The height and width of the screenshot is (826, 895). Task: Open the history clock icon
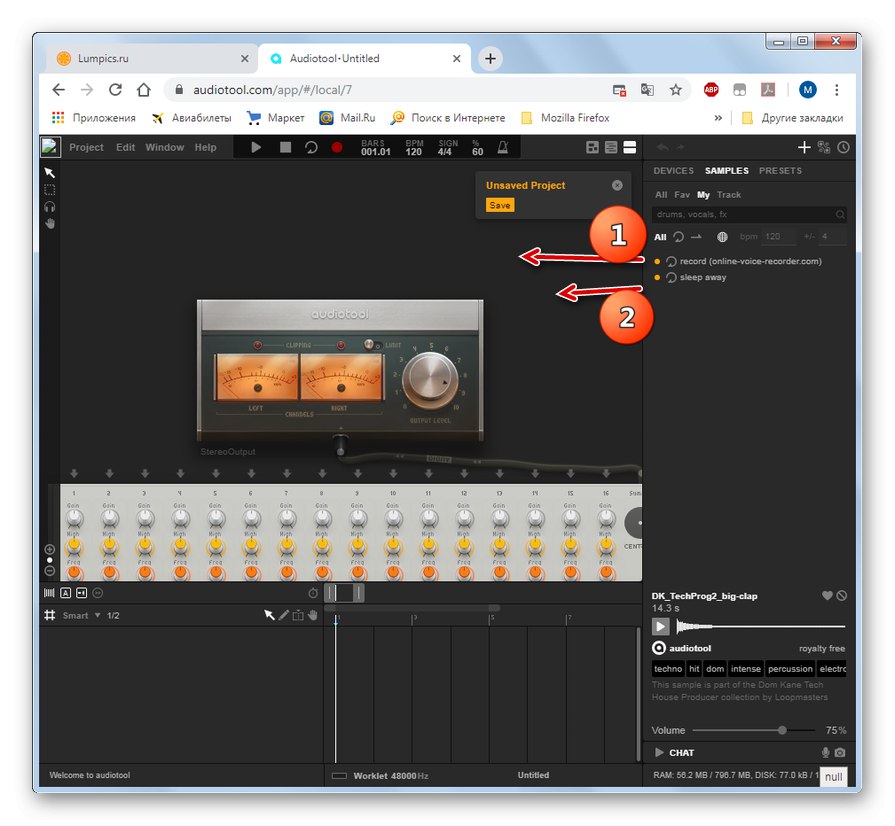[x=843, y=147]
